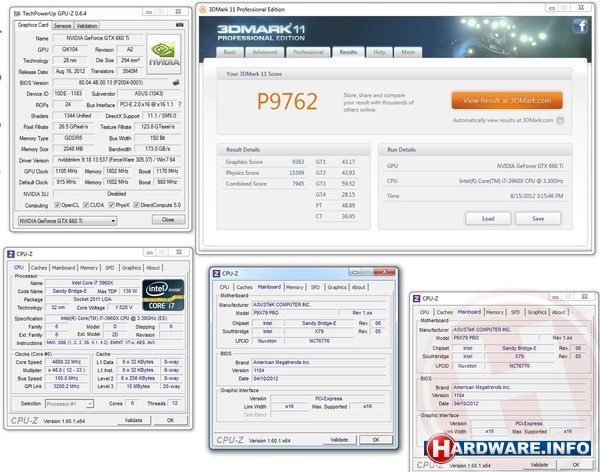Enable automatically view results at 3DMark.com
The width and height of the screenshot is (600, 472).
[560, 121]
